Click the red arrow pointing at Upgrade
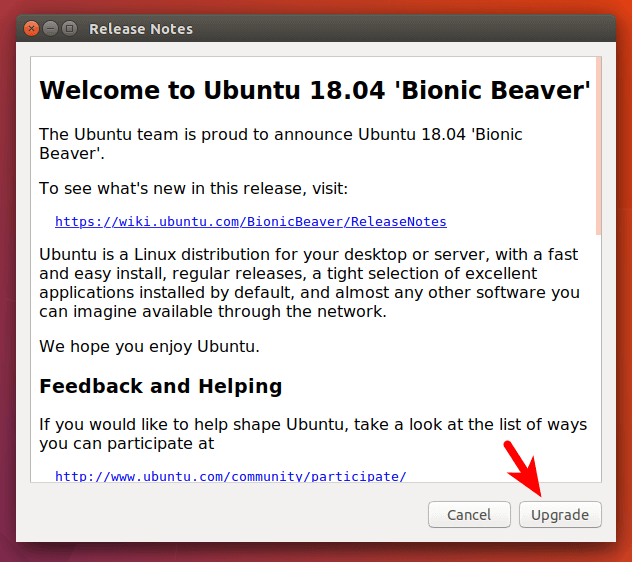This screenshot has width=632, height=562. (528, 472)
